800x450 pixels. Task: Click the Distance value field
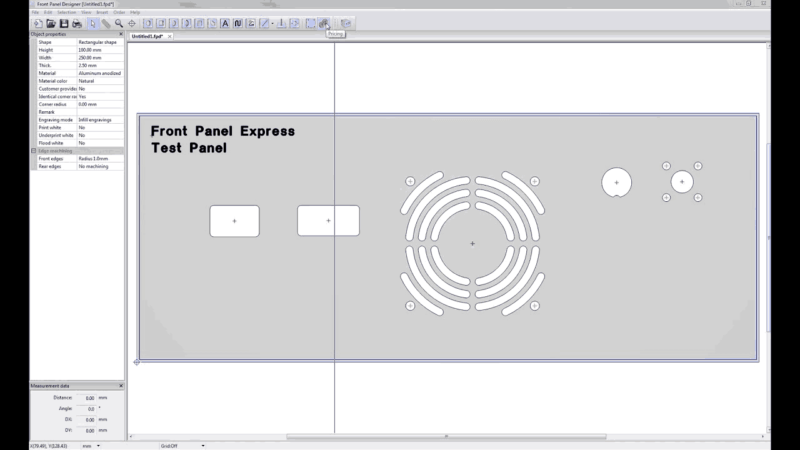coord(86,397)
